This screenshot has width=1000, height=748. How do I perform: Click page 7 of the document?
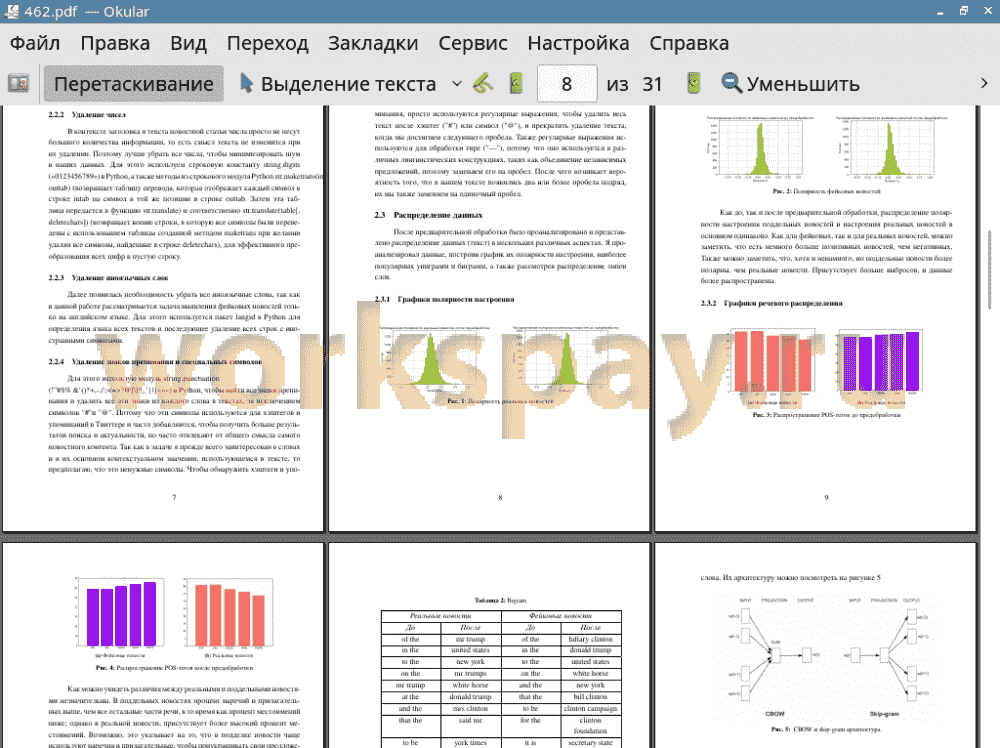coord(163,318)
